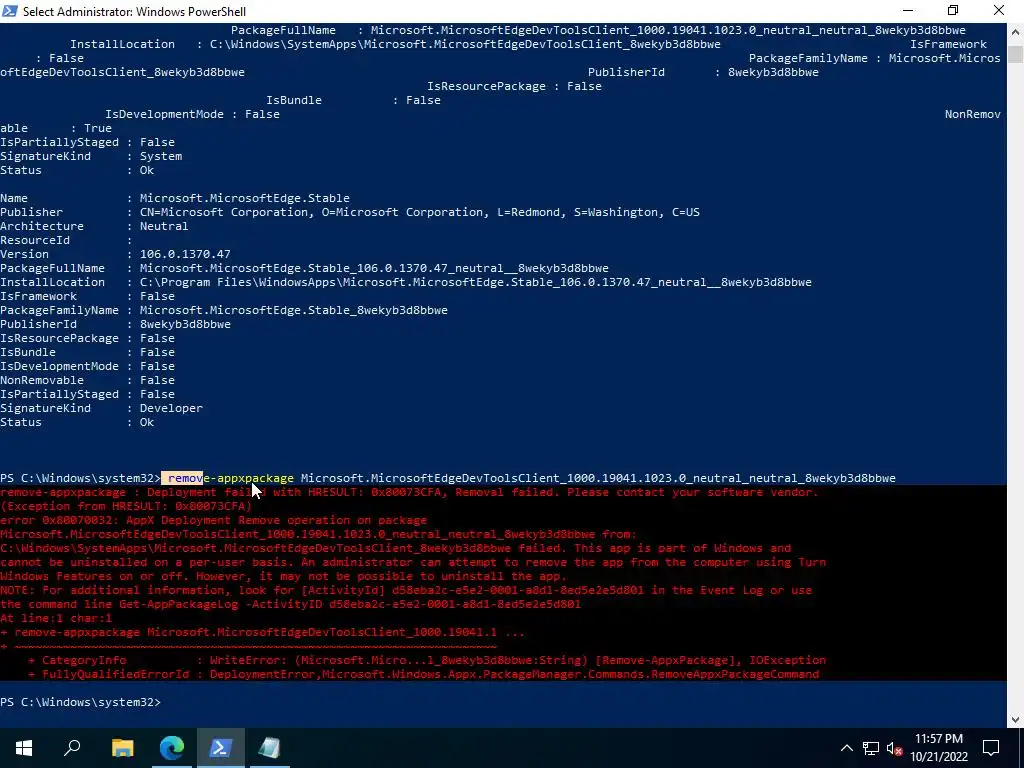This screenshot has width=1024, height=768.
Task: Click version value 106.0.1370.47
Action: (x=185, y=254)
